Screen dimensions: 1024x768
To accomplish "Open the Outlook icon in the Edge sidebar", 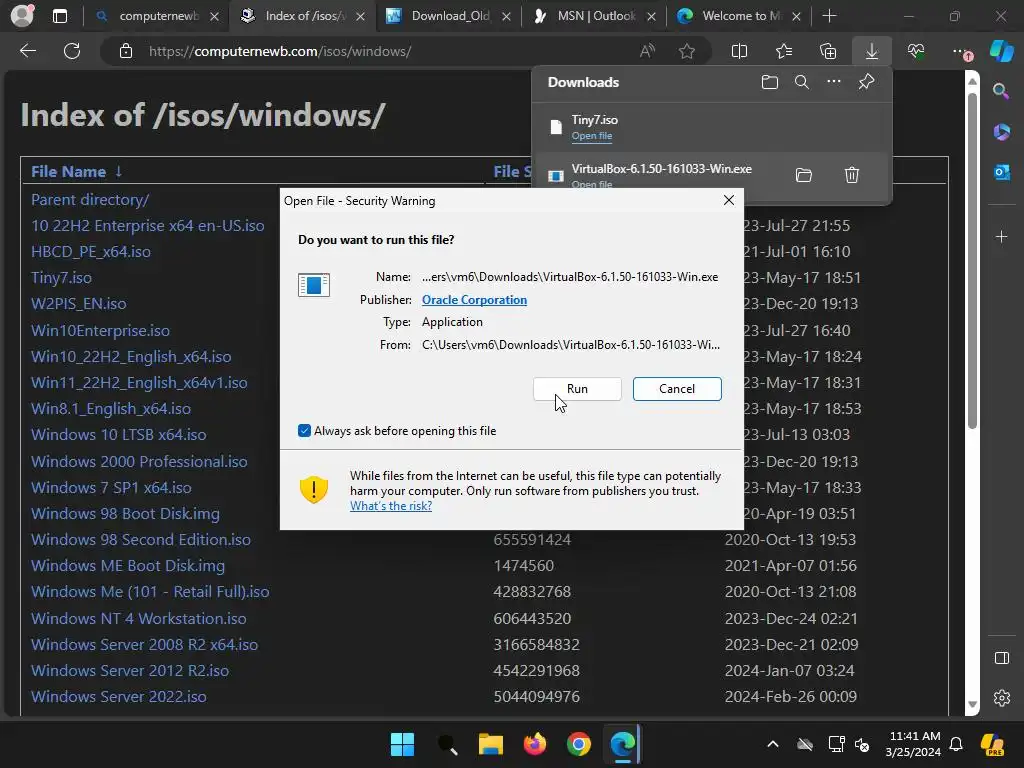I will click(1001, 172).
